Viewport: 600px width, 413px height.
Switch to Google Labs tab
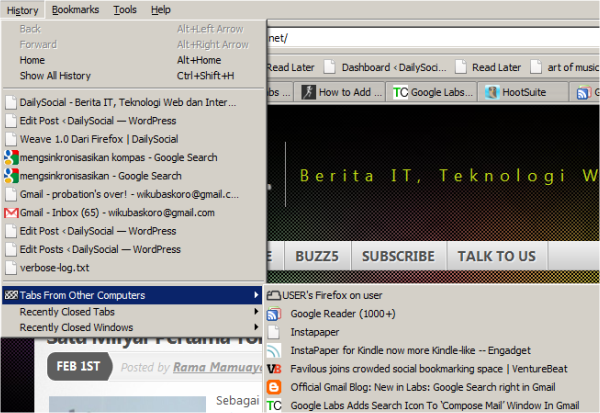(x=432, y=92)
